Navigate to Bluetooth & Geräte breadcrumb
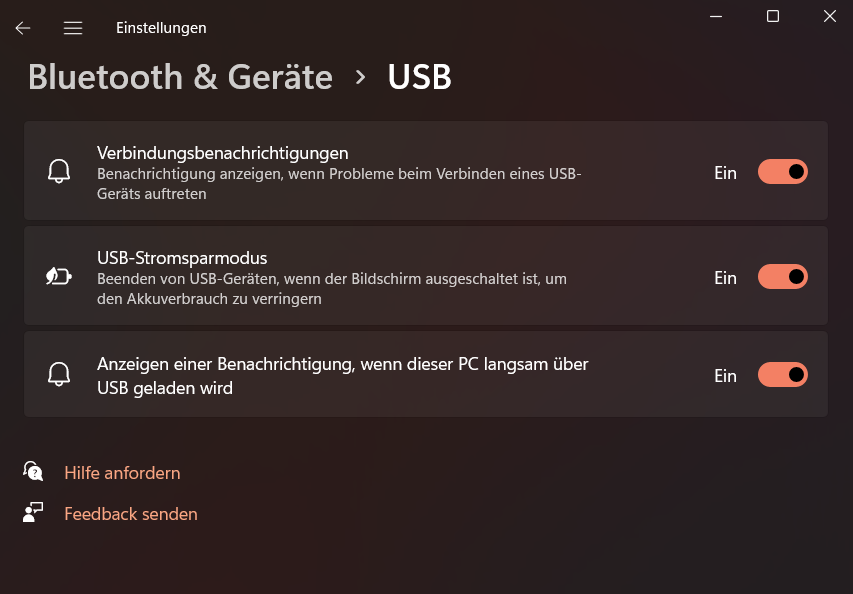The height and width of the screenshot is (594, 853). click(x=180, y=77)
